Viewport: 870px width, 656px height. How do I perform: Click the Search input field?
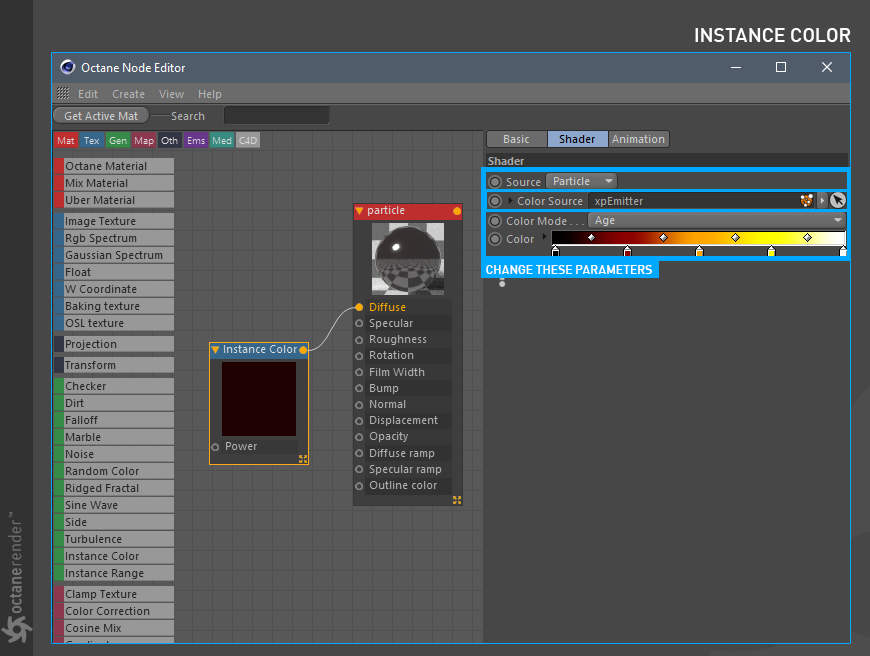point(276,116)
